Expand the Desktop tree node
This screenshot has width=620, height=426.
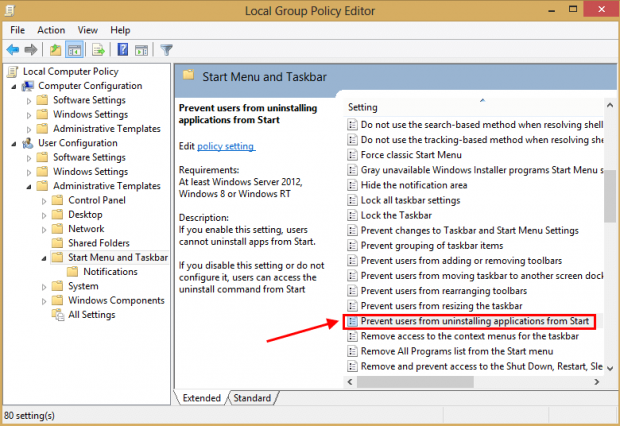(44, 215)
